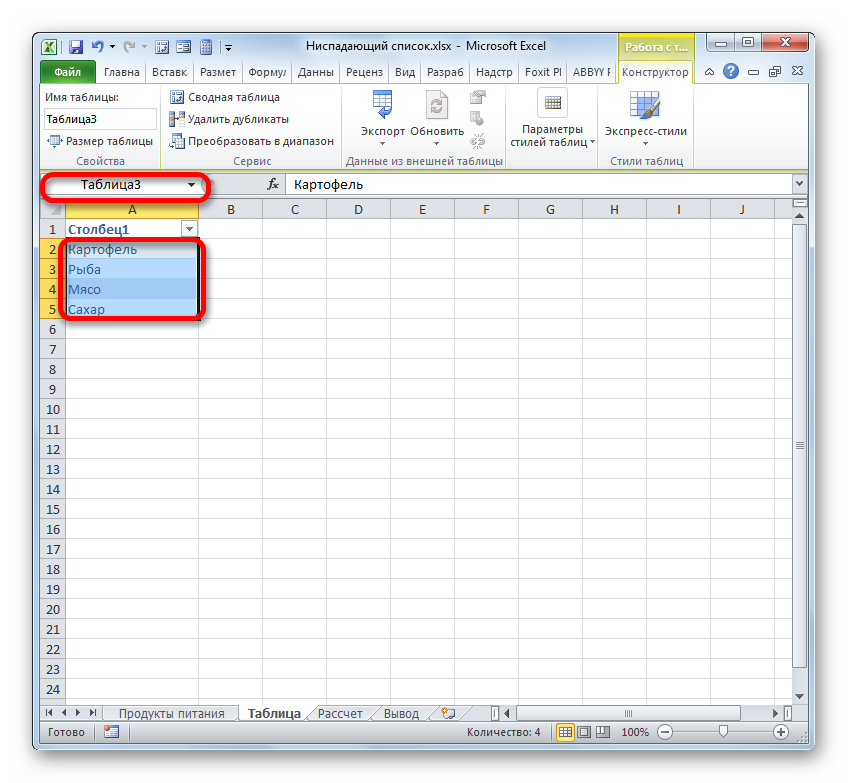Click the Save icon in quick access toolbar
The width and height of the screenshot is (848, 783).
tap(76, 47)
